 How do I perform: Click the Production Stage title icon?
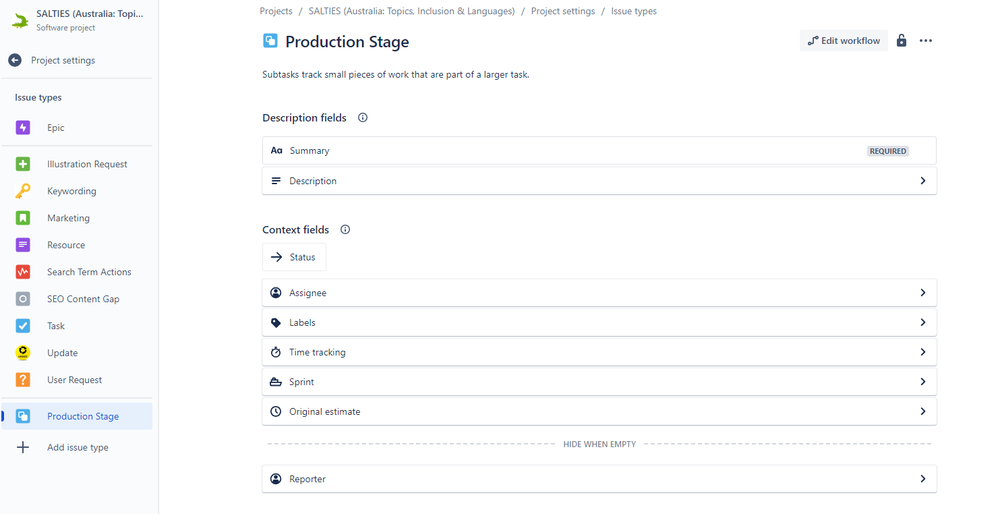(x=270, y=41)
